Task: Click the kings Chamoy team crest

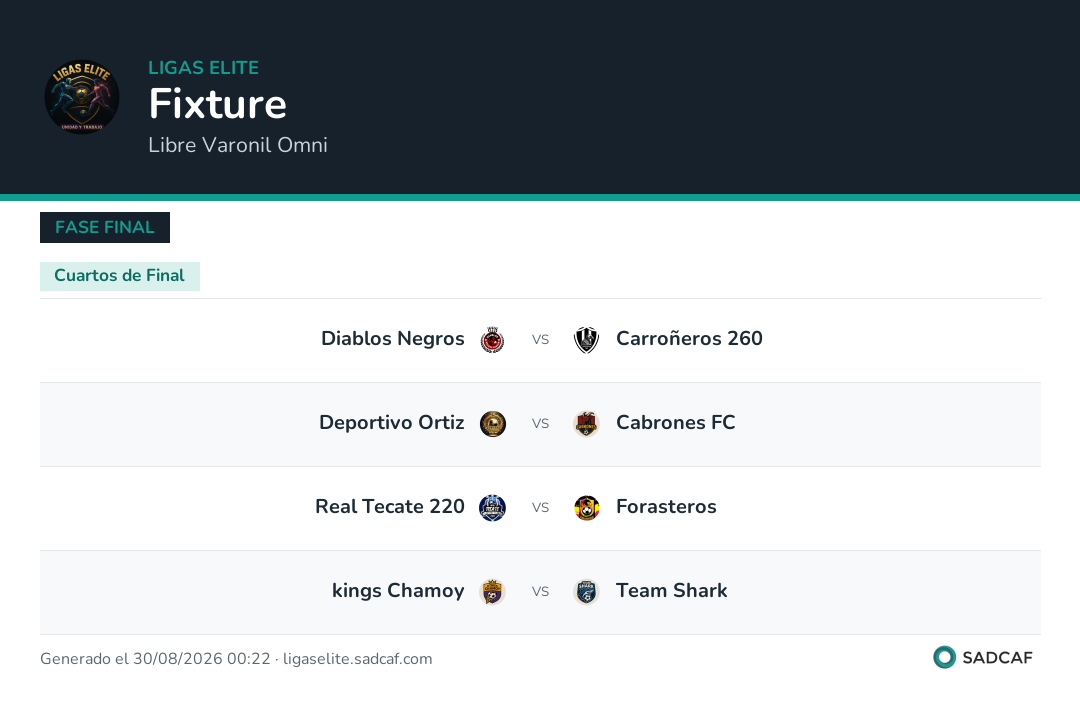Action: (492, 592)
